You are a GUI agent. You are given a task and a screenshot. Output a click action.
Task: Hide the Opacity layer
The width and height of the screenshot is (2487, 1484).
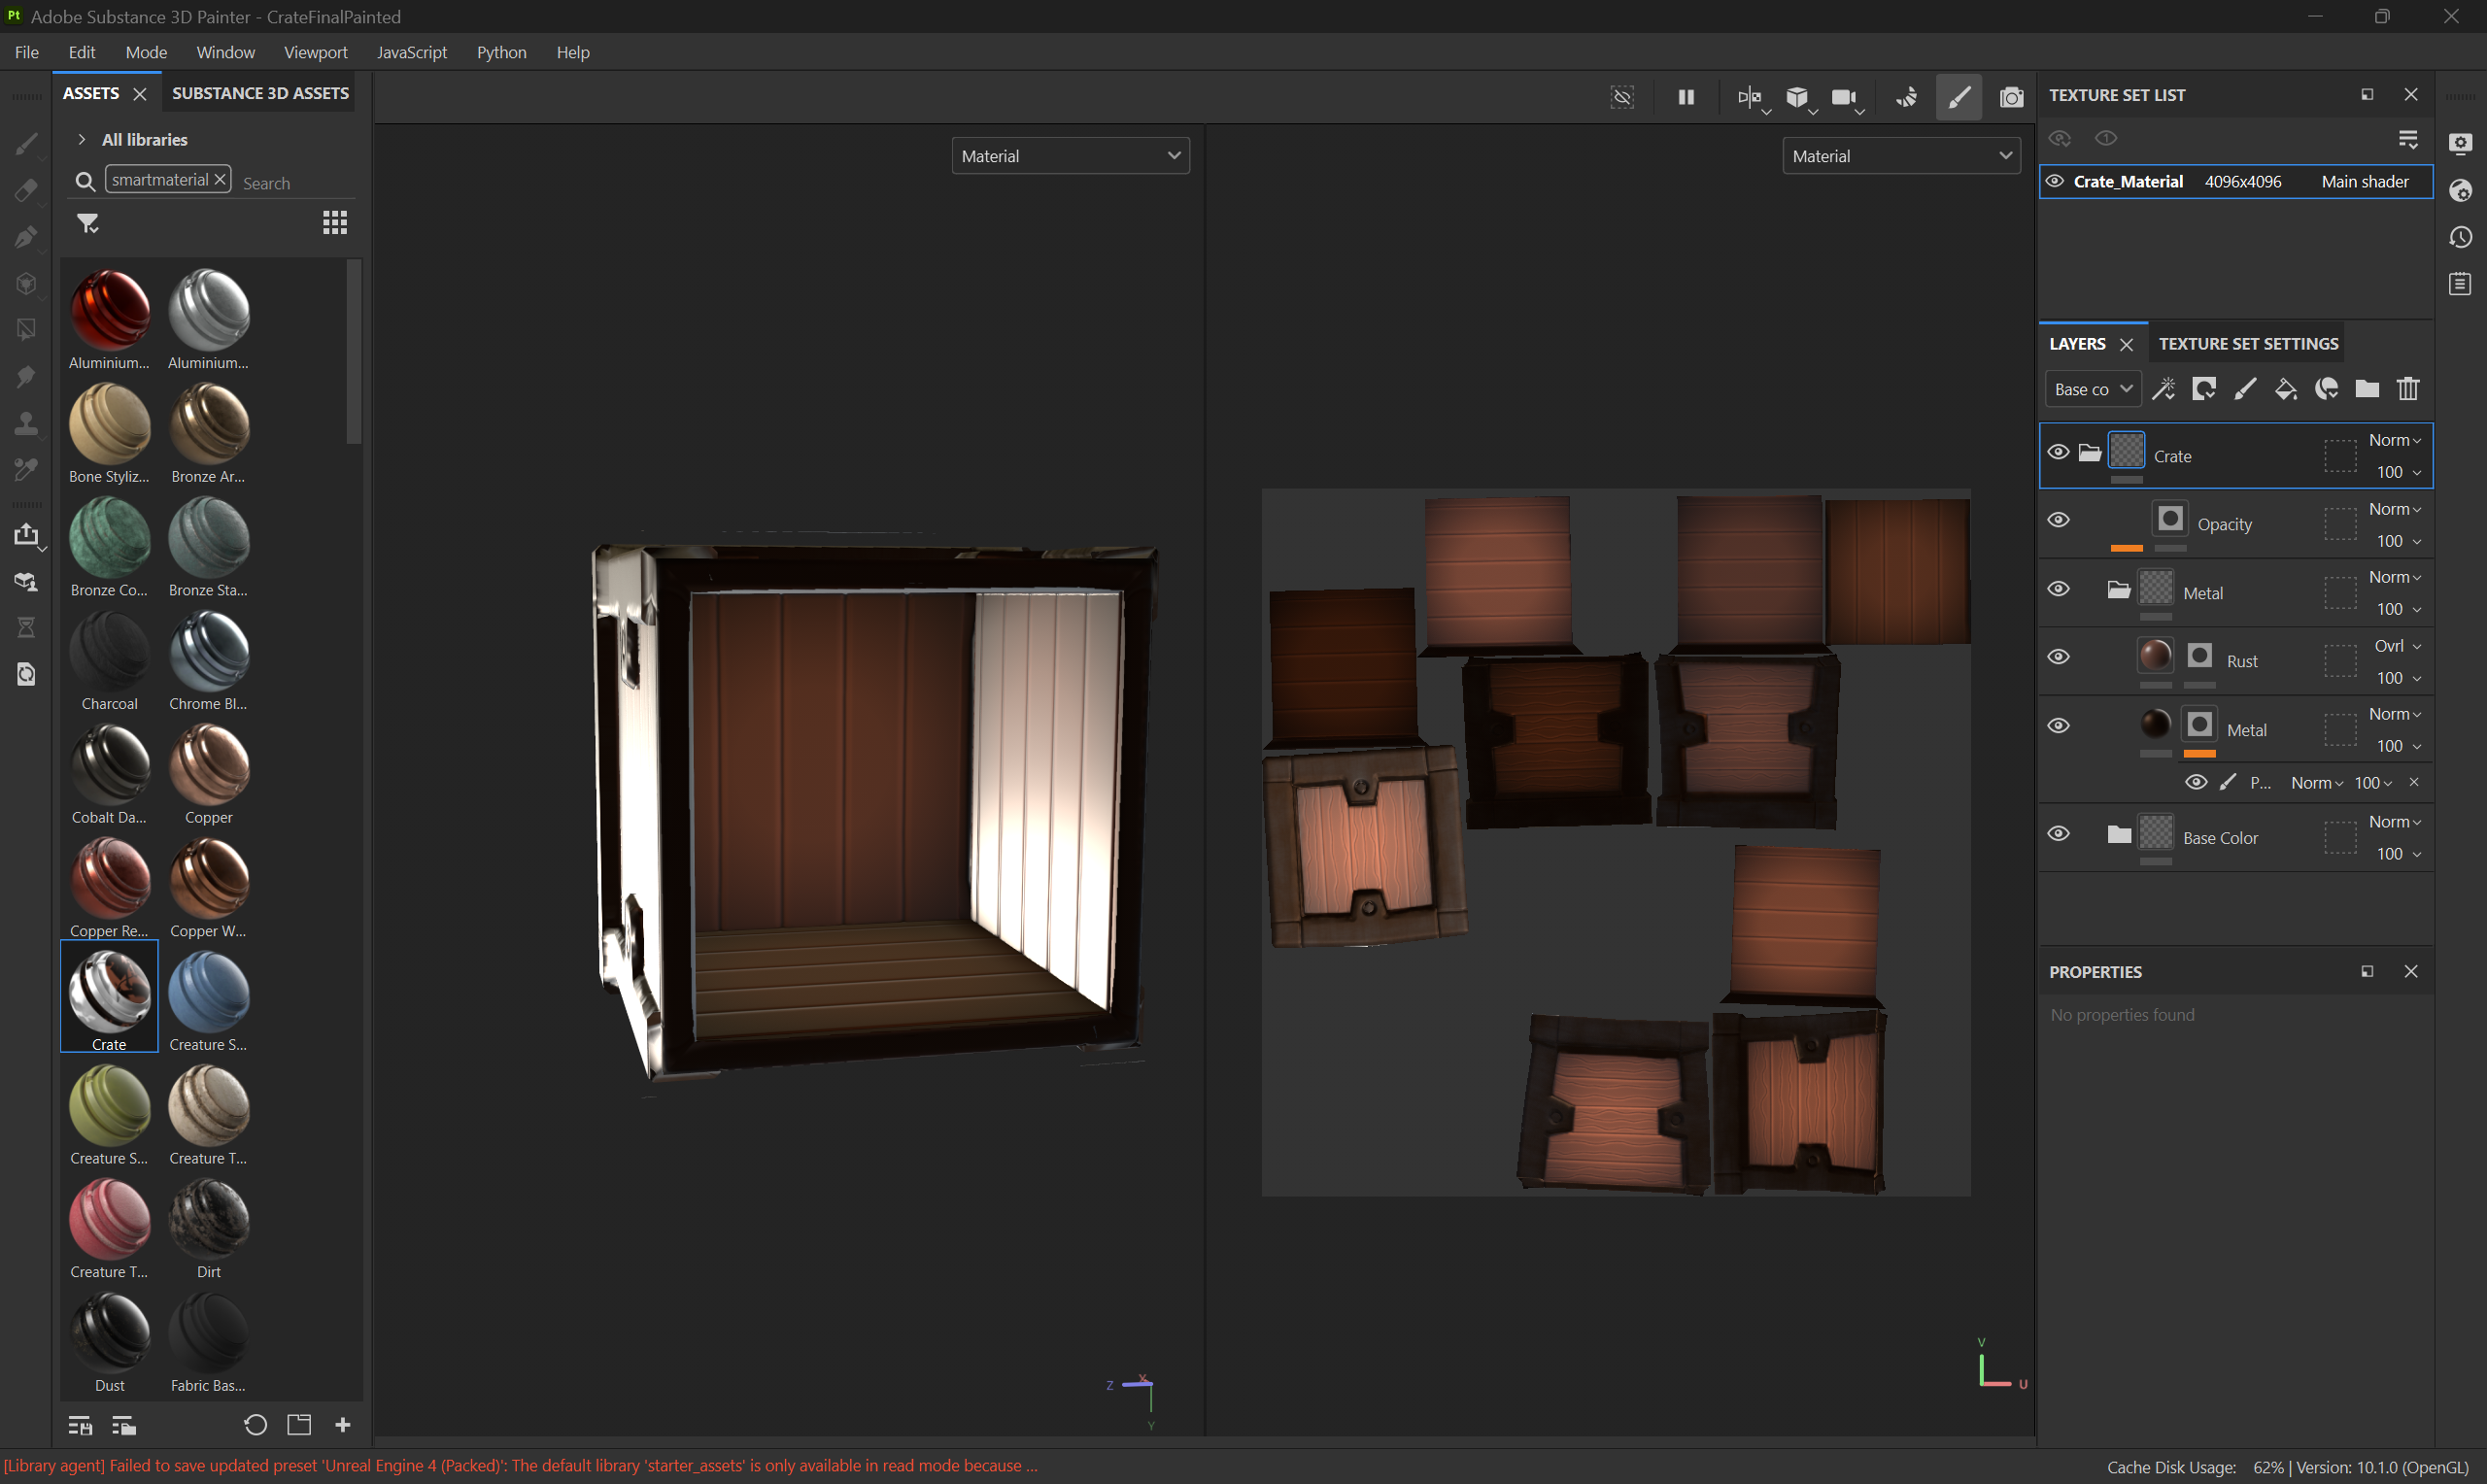coord(2058,520)
